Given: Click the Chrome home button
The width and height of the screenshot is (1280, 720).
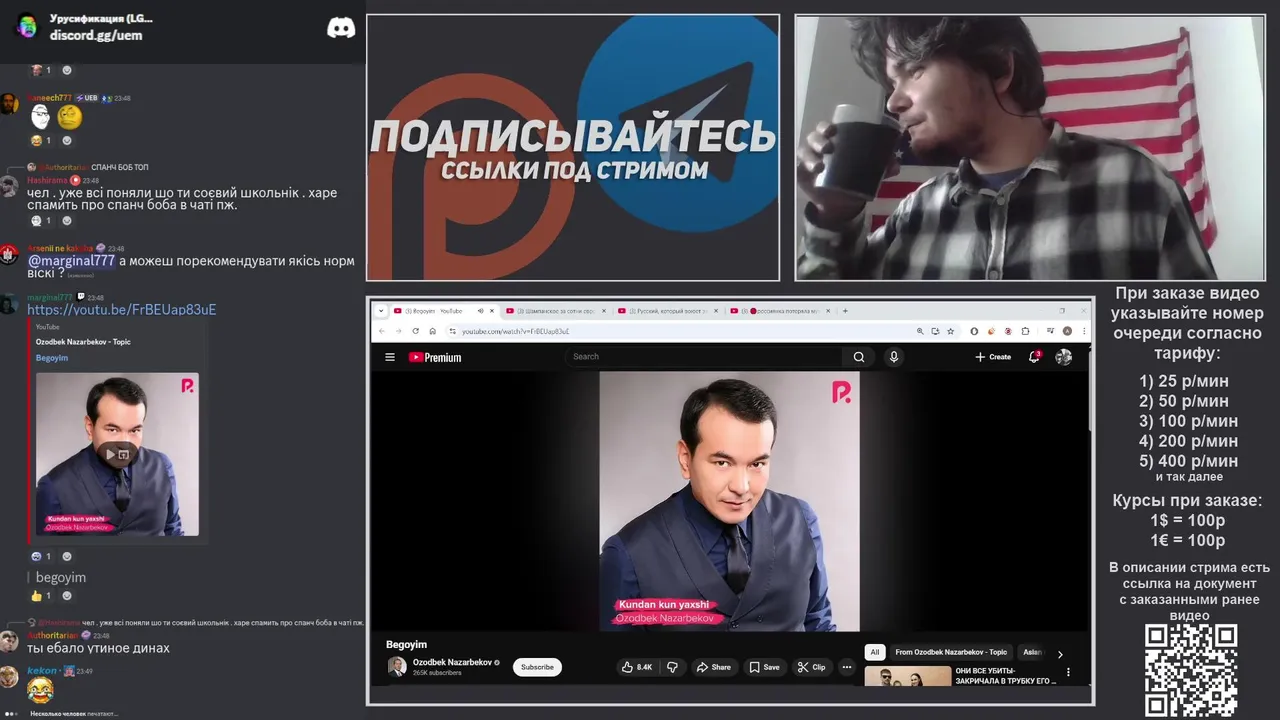Looking at the screenshot, I should [432, 331].
